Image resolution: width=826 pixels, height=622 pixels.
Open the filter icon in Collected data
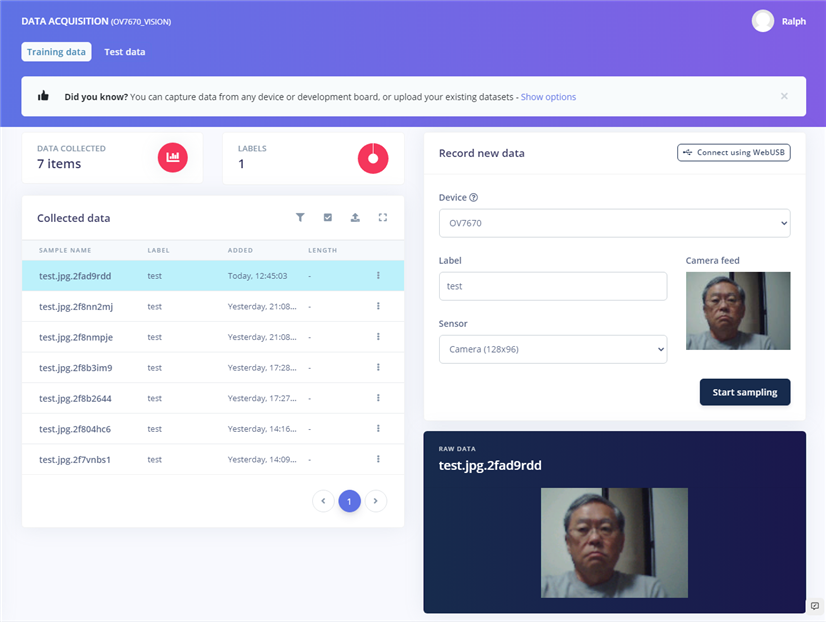pyautogui.click(x=300, y=218)
